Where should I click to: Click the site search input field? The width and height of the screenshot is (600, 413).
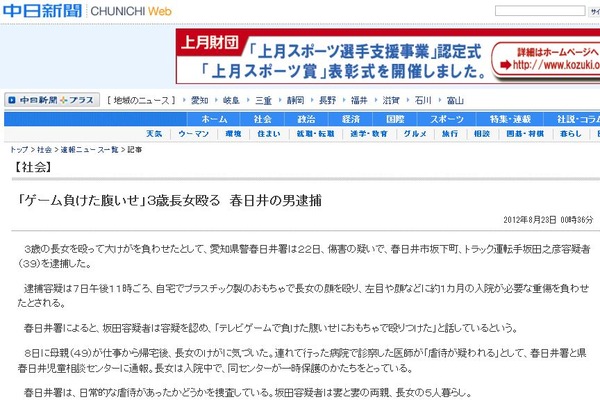540,11
